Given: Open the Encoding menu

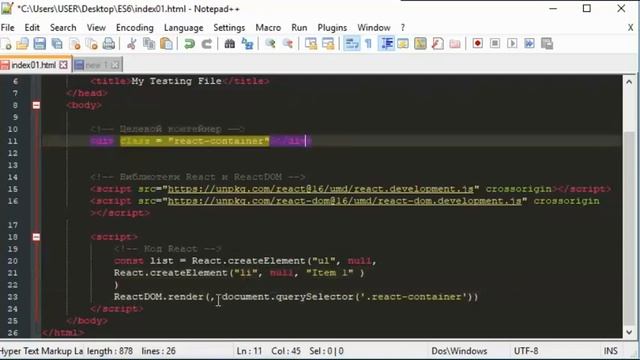Looking at the screenshot, I should pos(135,27).
